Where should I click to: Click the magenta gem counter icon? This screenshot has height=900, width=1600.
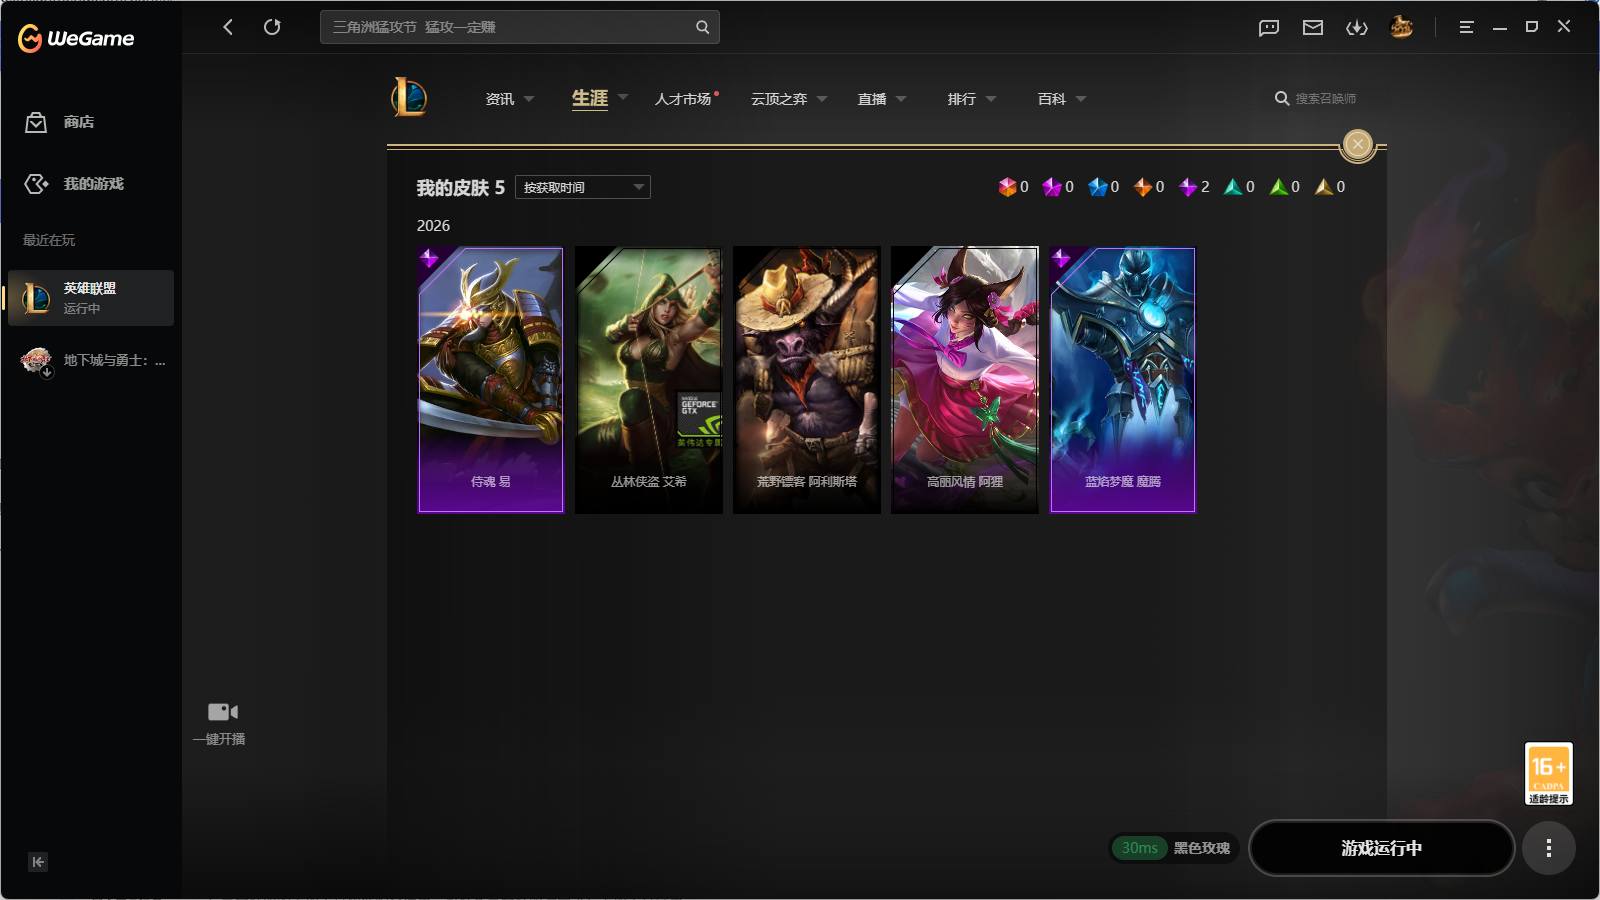pos(1052,187)
